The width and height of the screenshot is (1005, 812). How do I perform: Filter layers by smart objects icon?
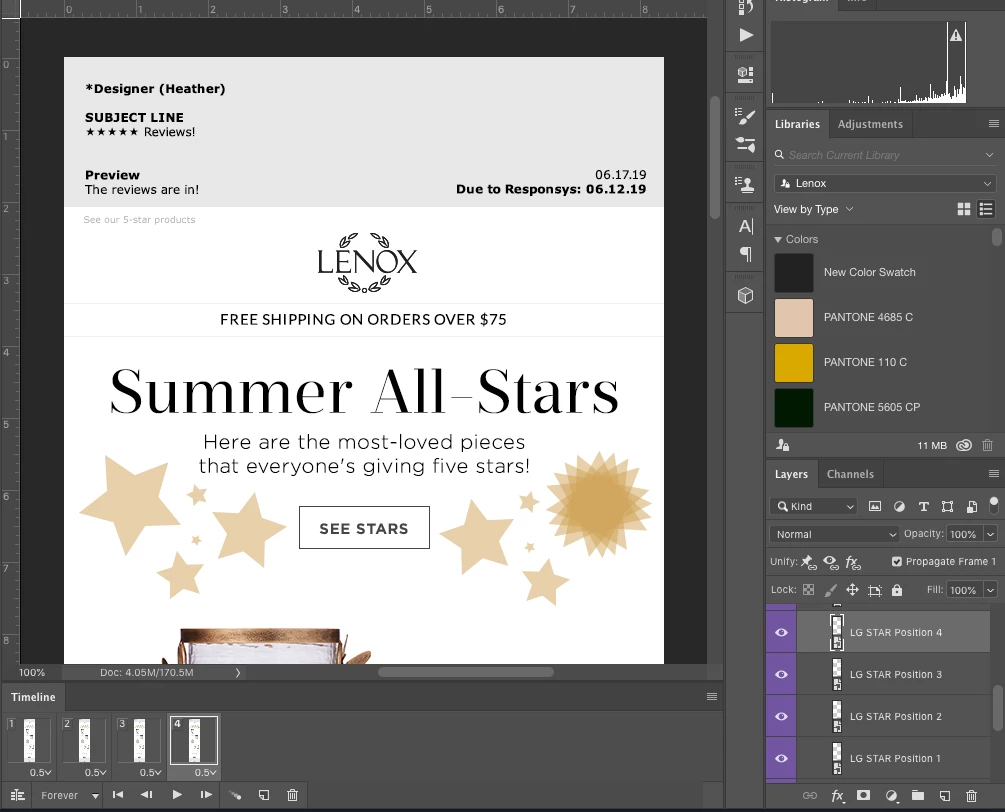[x=972, y=506]
